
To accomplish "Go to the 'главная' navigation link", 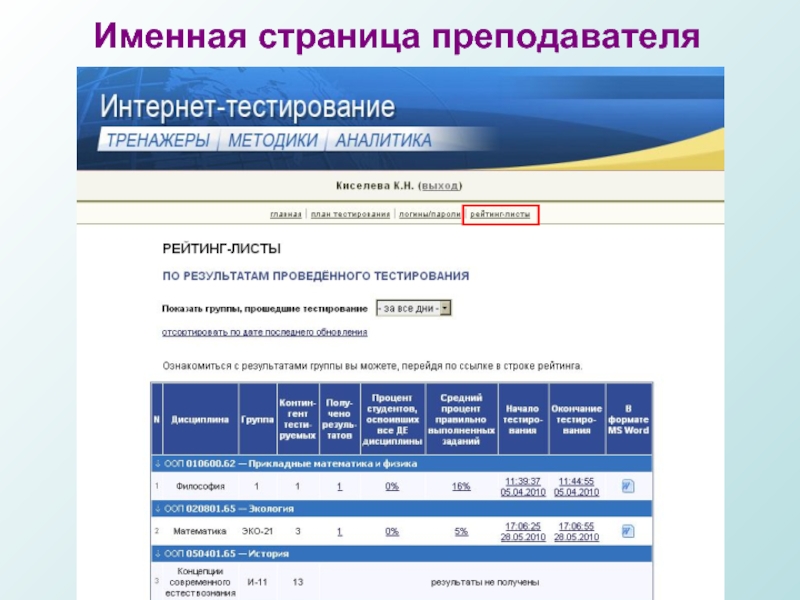I will pos(286,214).
